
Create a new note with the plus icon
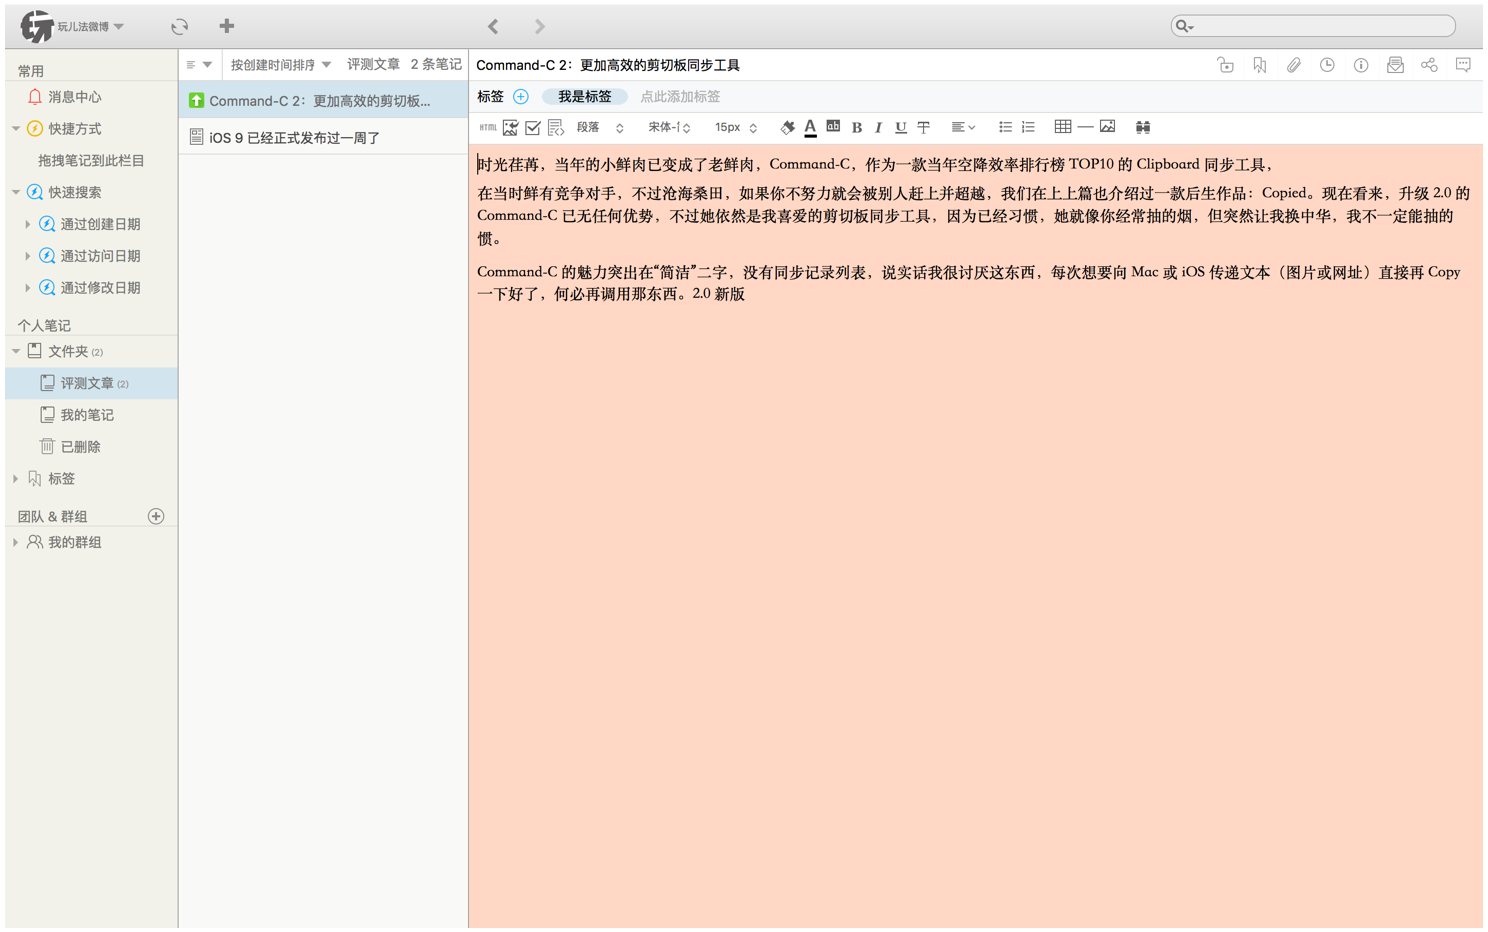pyautogui.click(x=227, y=26)
